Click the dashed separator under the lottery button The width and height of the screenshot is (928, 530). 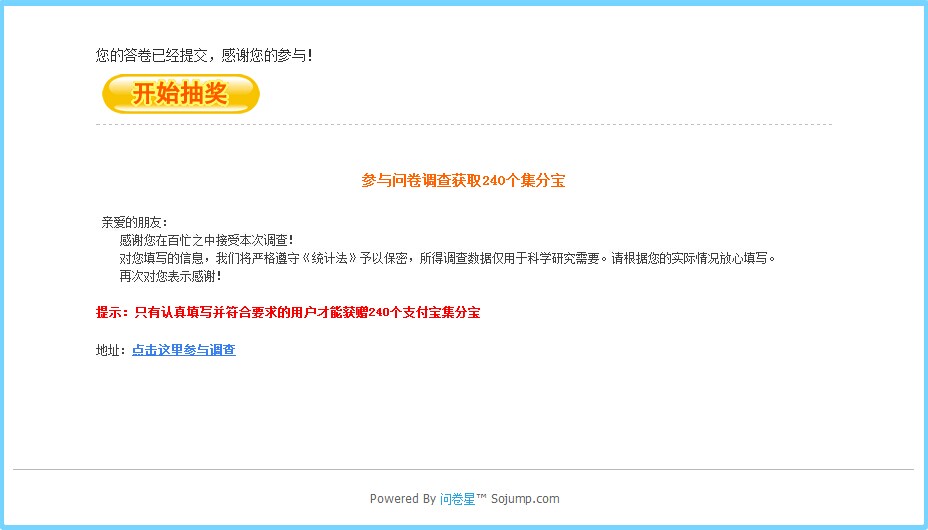coord(464,125)
